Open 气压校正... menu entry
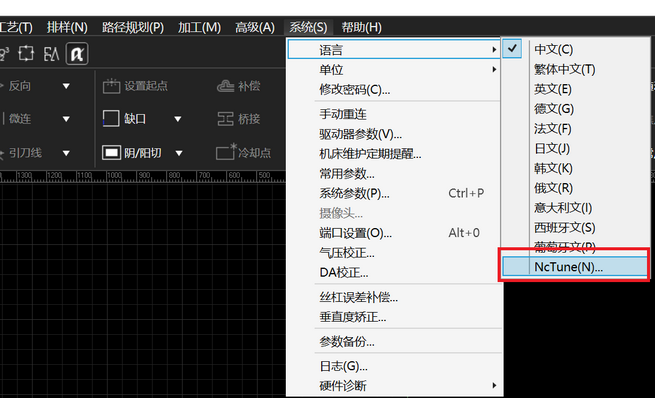This screenshot has height=398, width=655. click(x=394, y=253)
